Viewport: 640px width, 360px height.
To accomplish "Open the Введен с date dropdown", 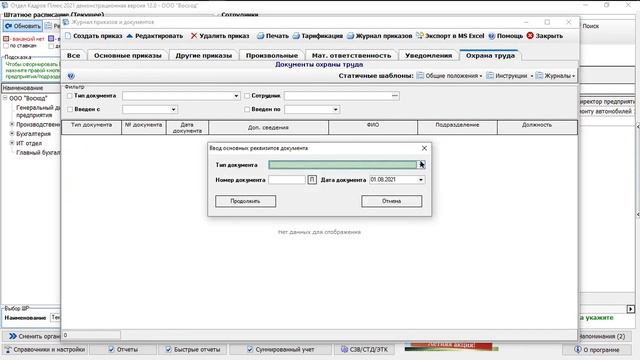I will click(x=173, y=109).
